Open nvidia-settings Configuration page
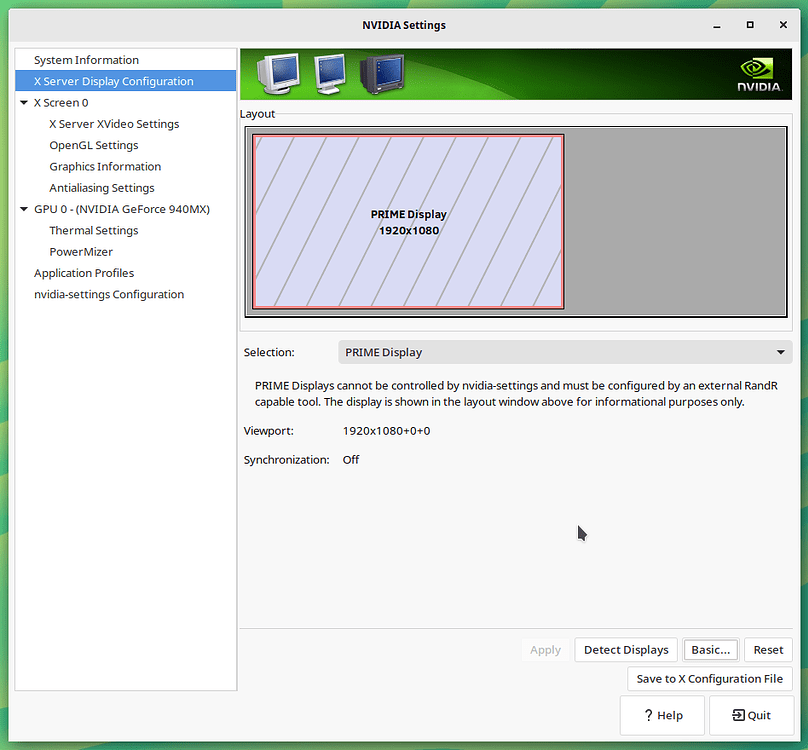 [109, 294]
